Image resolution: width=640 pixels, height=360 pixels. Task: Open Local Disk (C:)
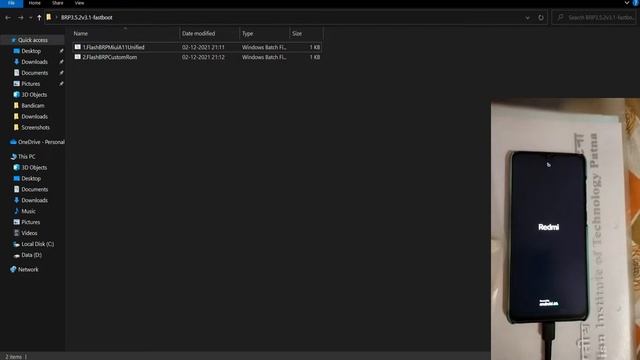coord(38,244)
